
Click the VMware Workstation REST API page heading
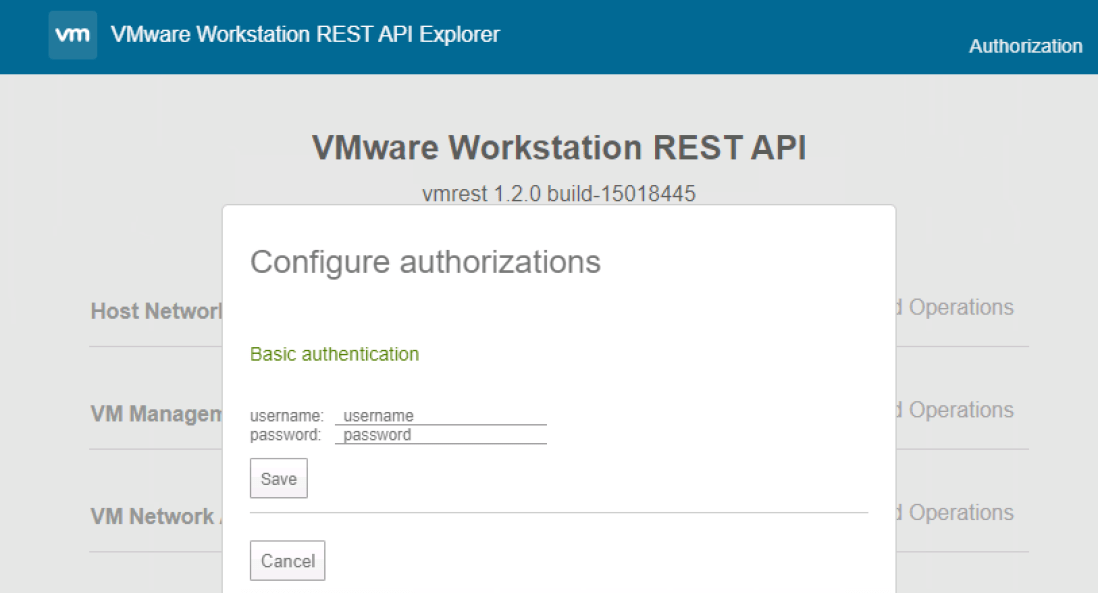pyautogui.click(x=559, y=148)
